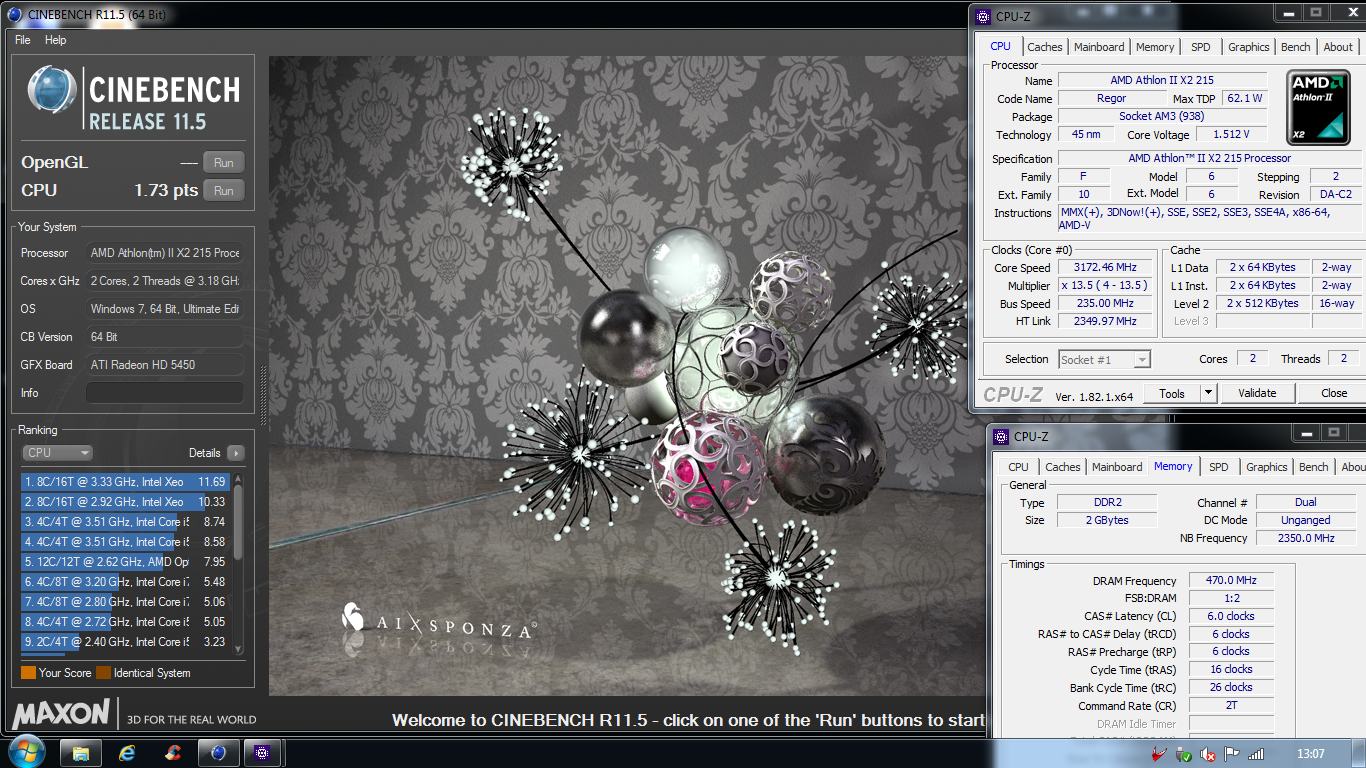Launch Internet Explorer from the taskbar

pyautogui.click(x=127, y=752)
